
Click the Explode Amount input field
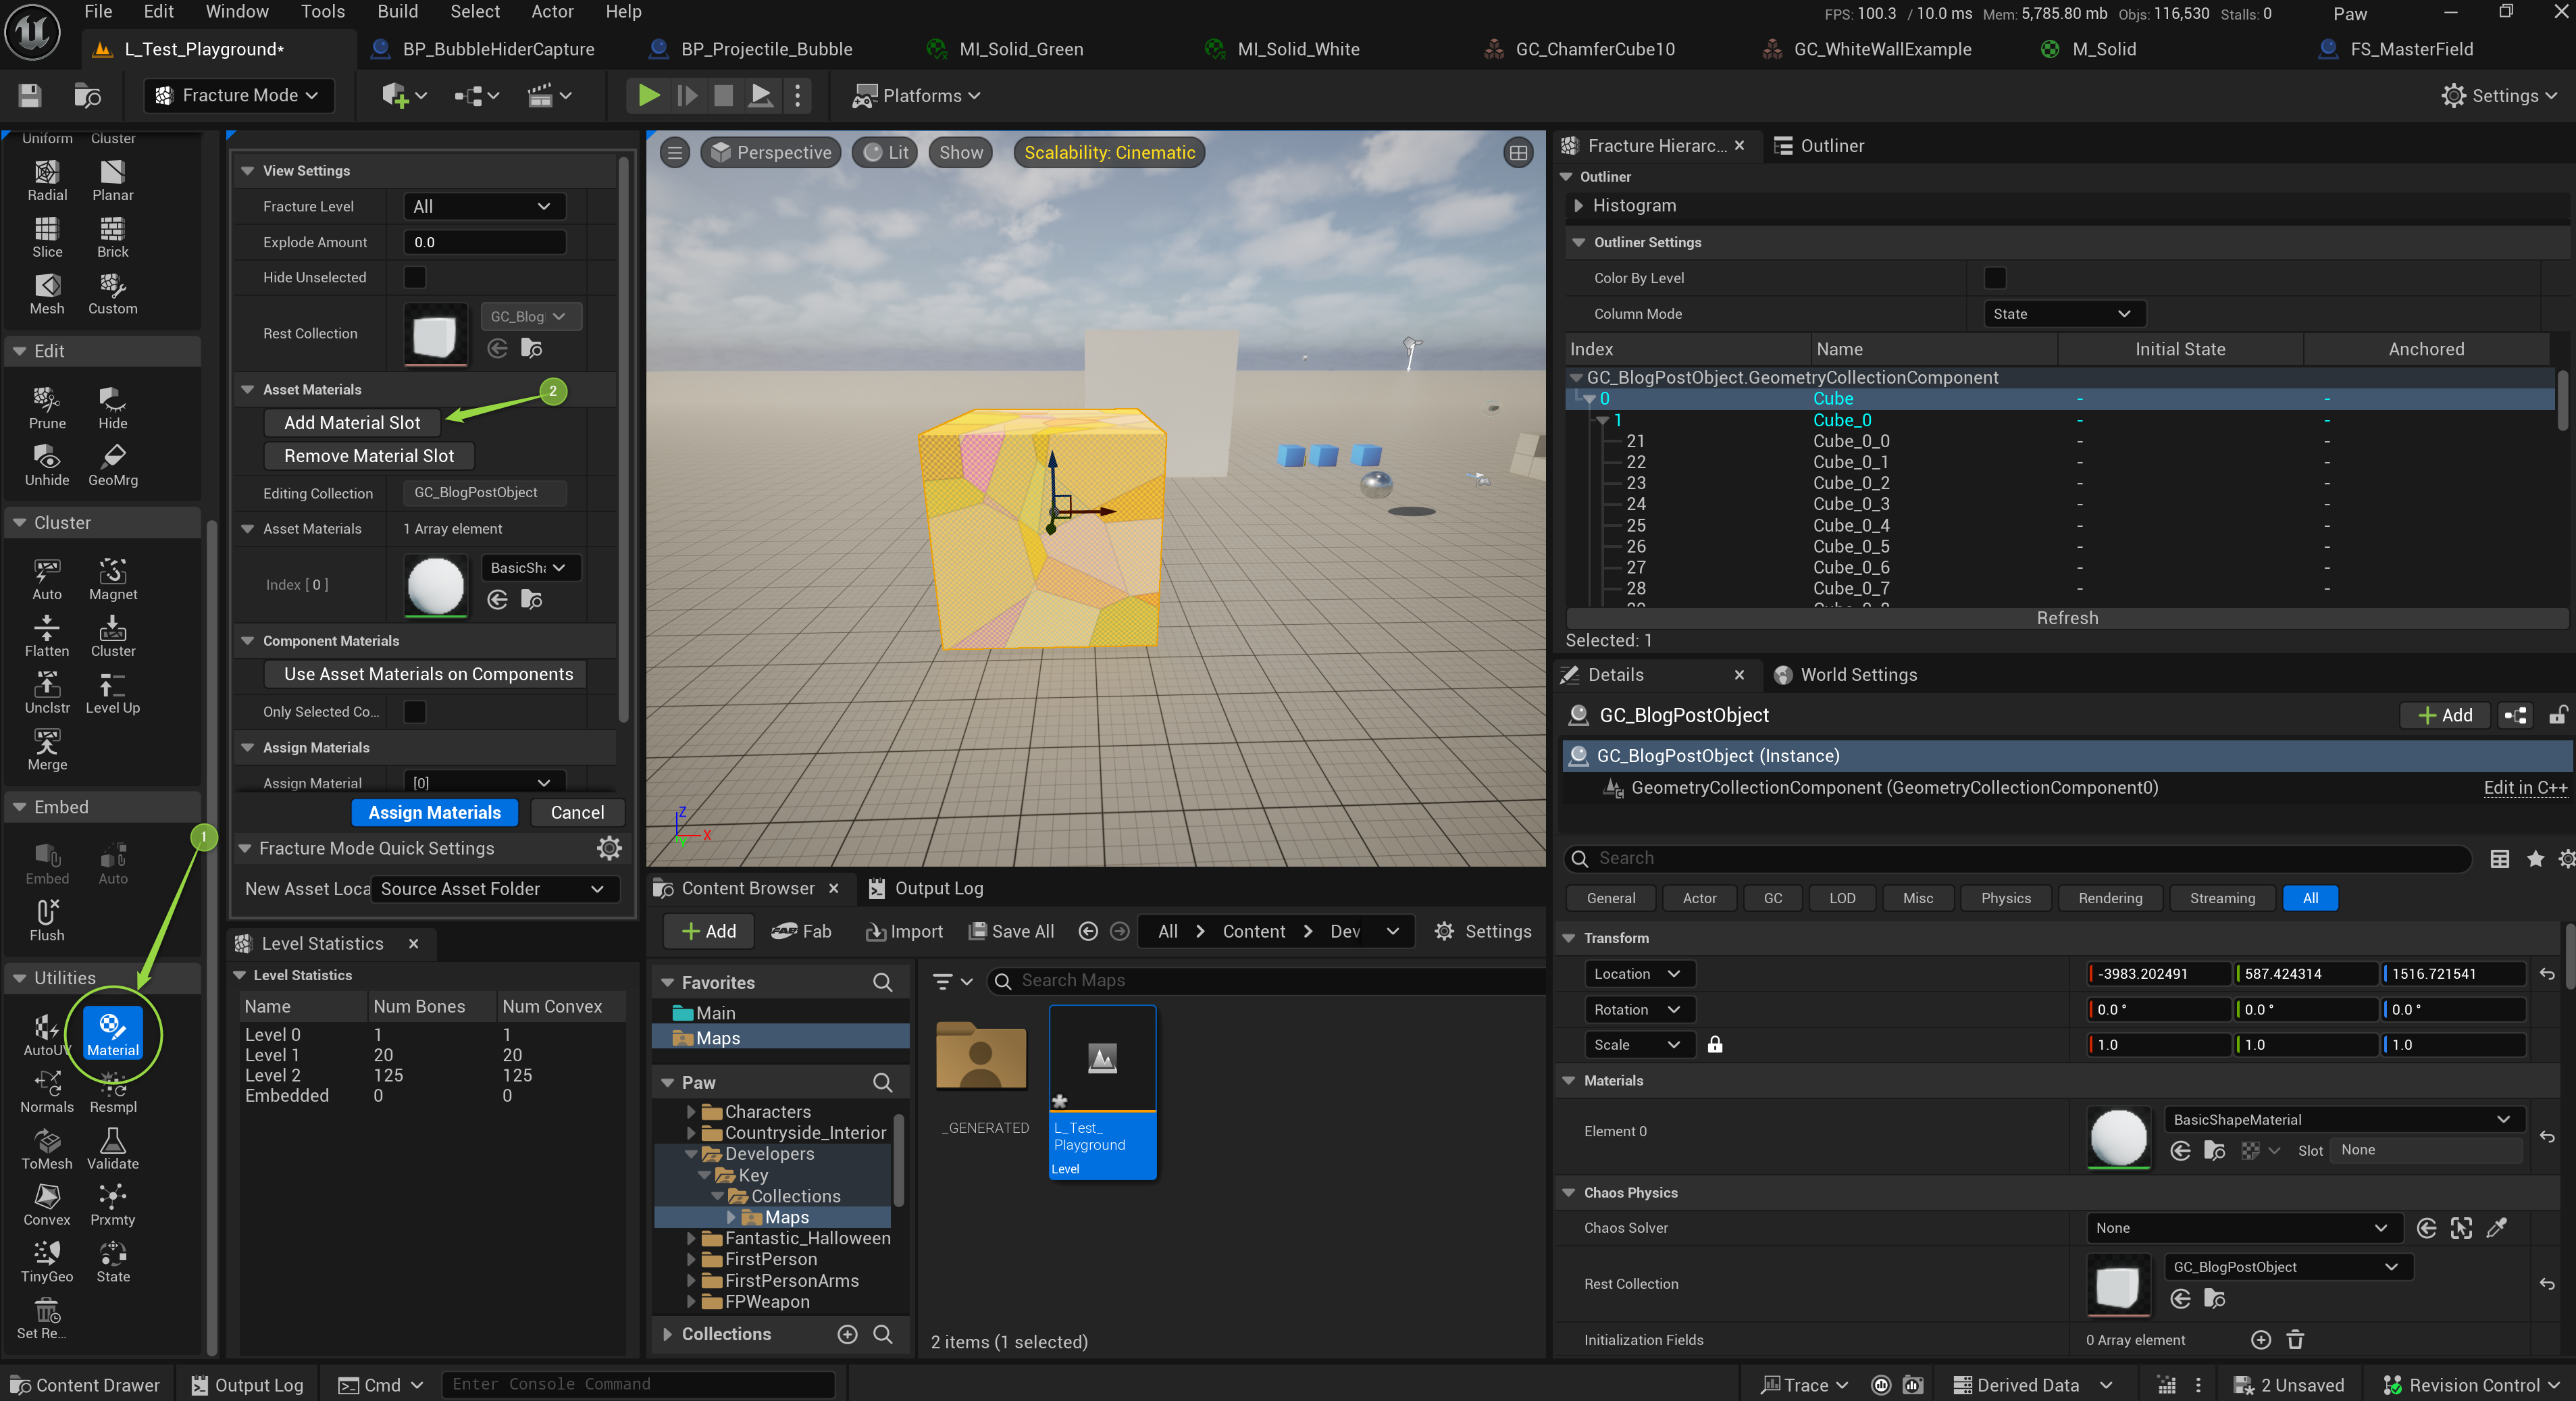click(x=484, y=242)
